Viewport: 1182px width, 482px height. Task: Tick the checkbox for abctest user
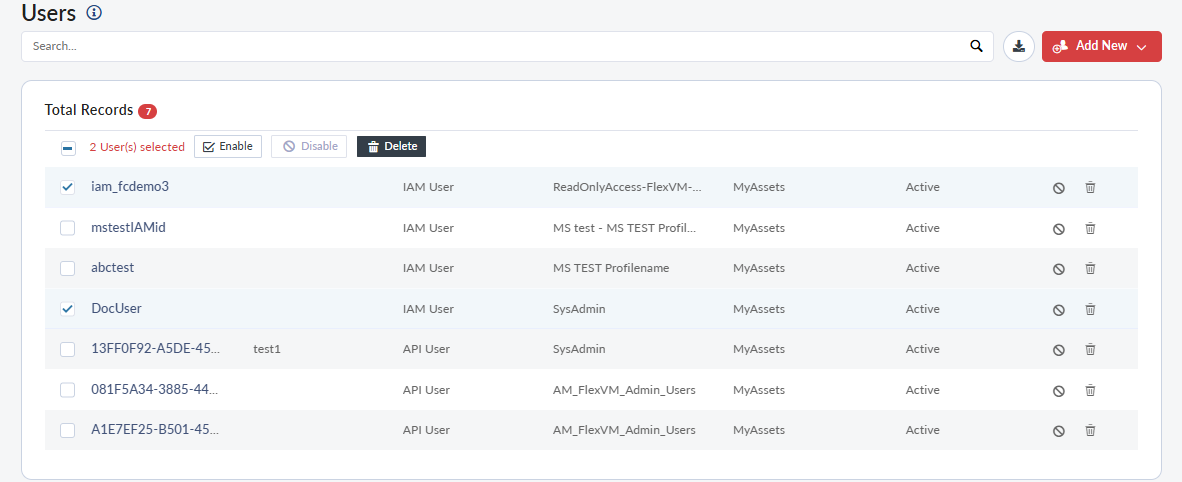[x=68, y=268]
